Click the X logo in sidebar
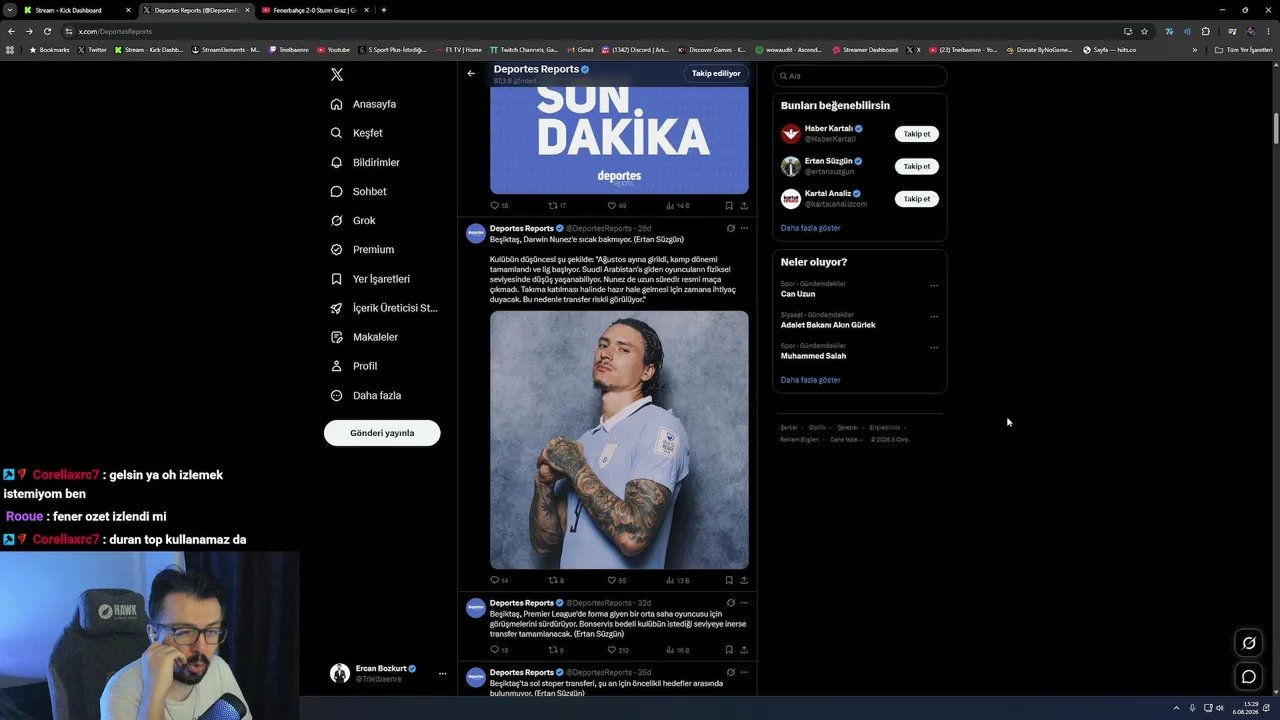Viewport: 1280px width, 720px height. 337,75
